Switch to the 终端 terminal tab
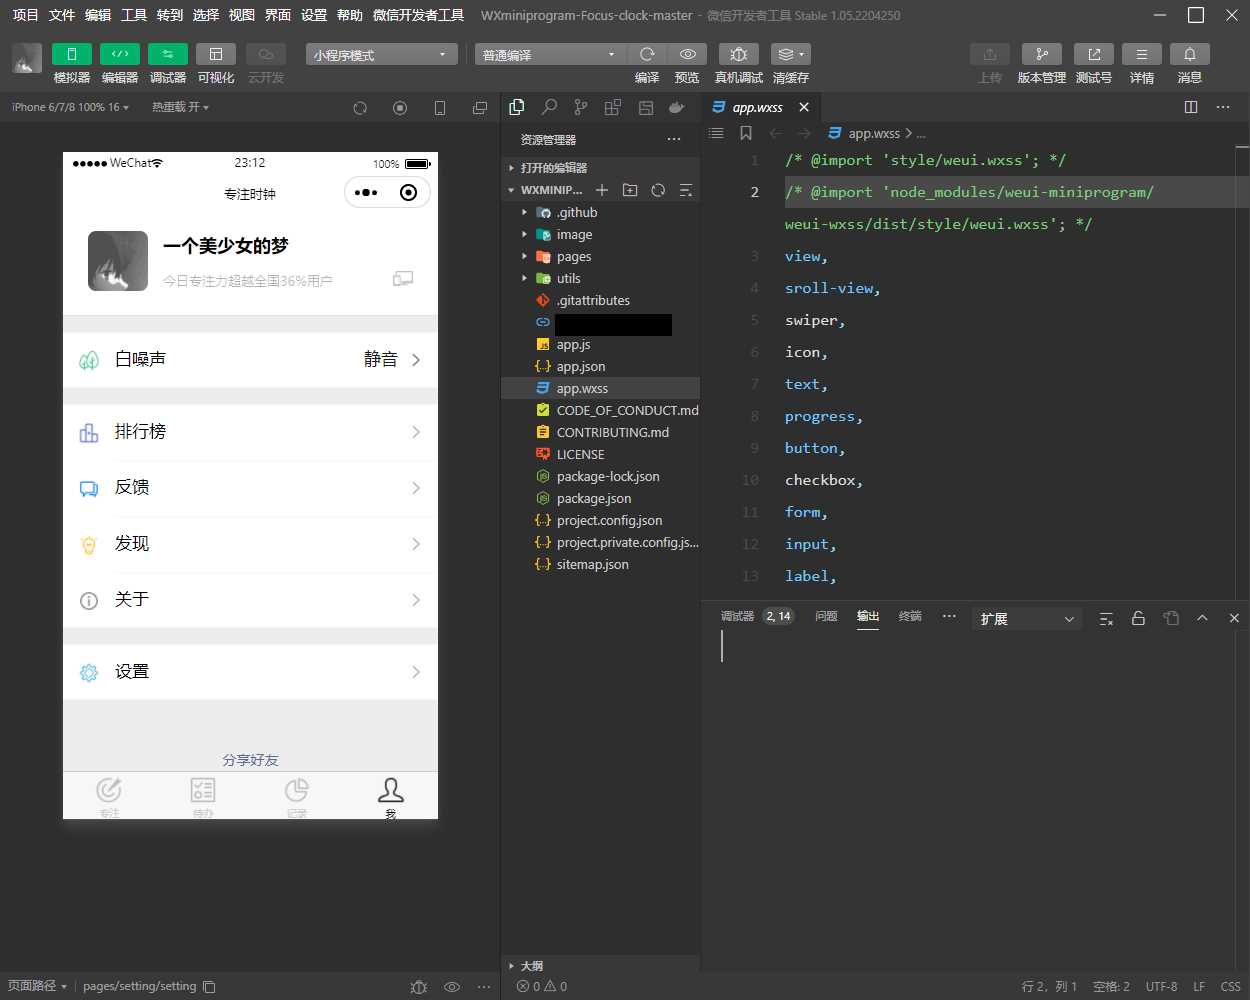Viewport: 1250px width, 1000px height. pyautogui.click(x=909, y=617)
